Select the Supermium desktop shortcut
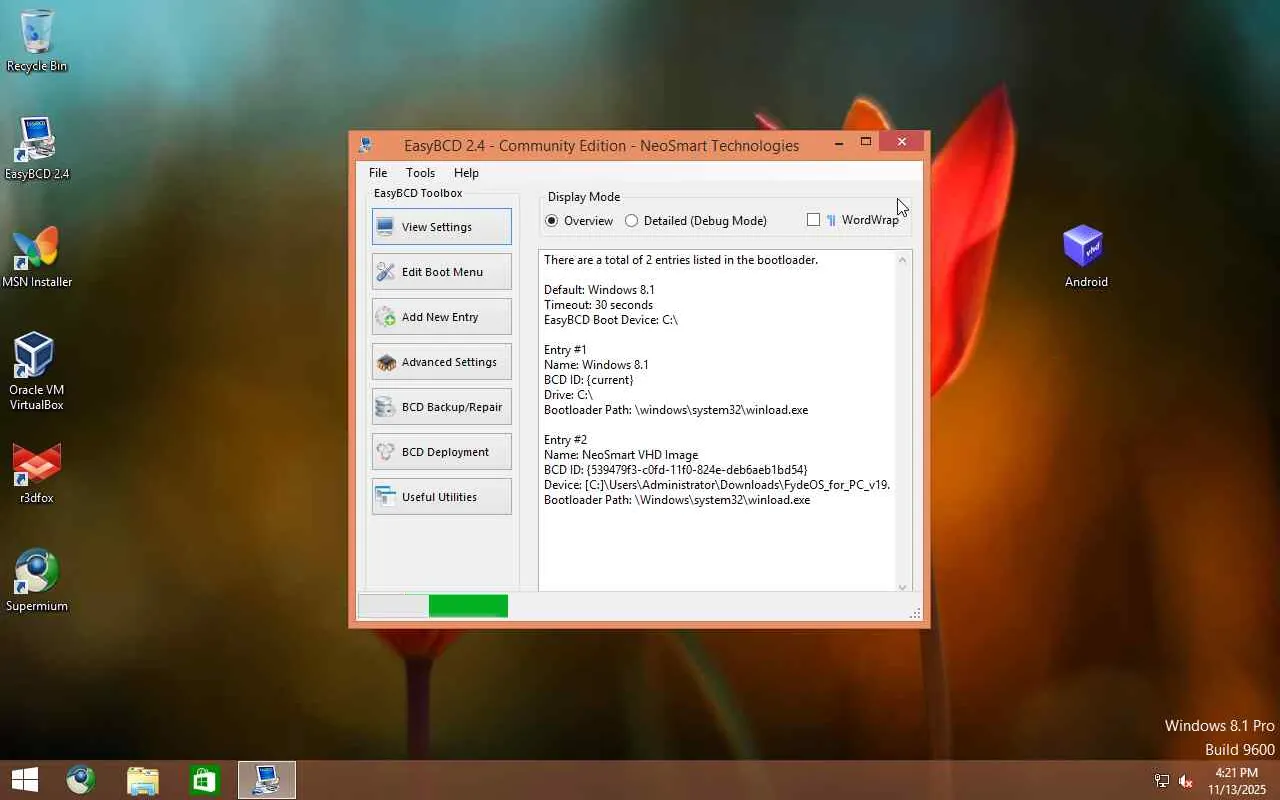The image size is (1280, 800). pos(37,580)
